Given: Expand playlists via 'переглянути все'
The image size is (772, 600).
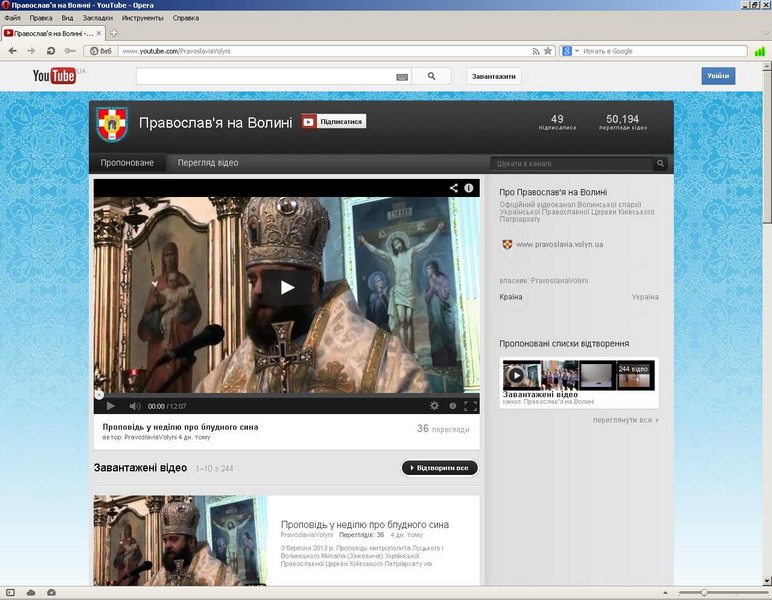Looking at the screenshot, I should coord(625,420).
